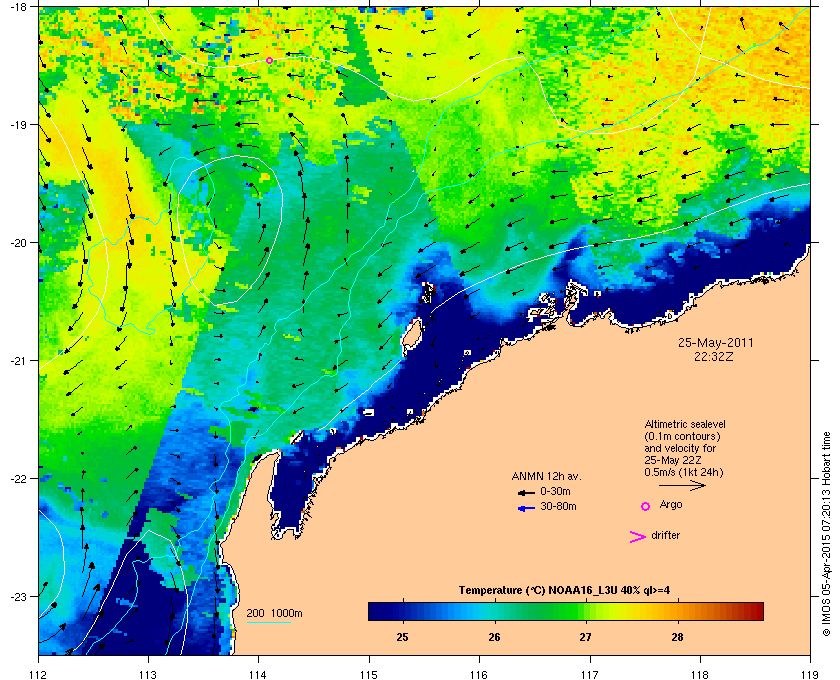Click the black 0-30m legend arrow
The image size is (840, 680).
point(526,492)
